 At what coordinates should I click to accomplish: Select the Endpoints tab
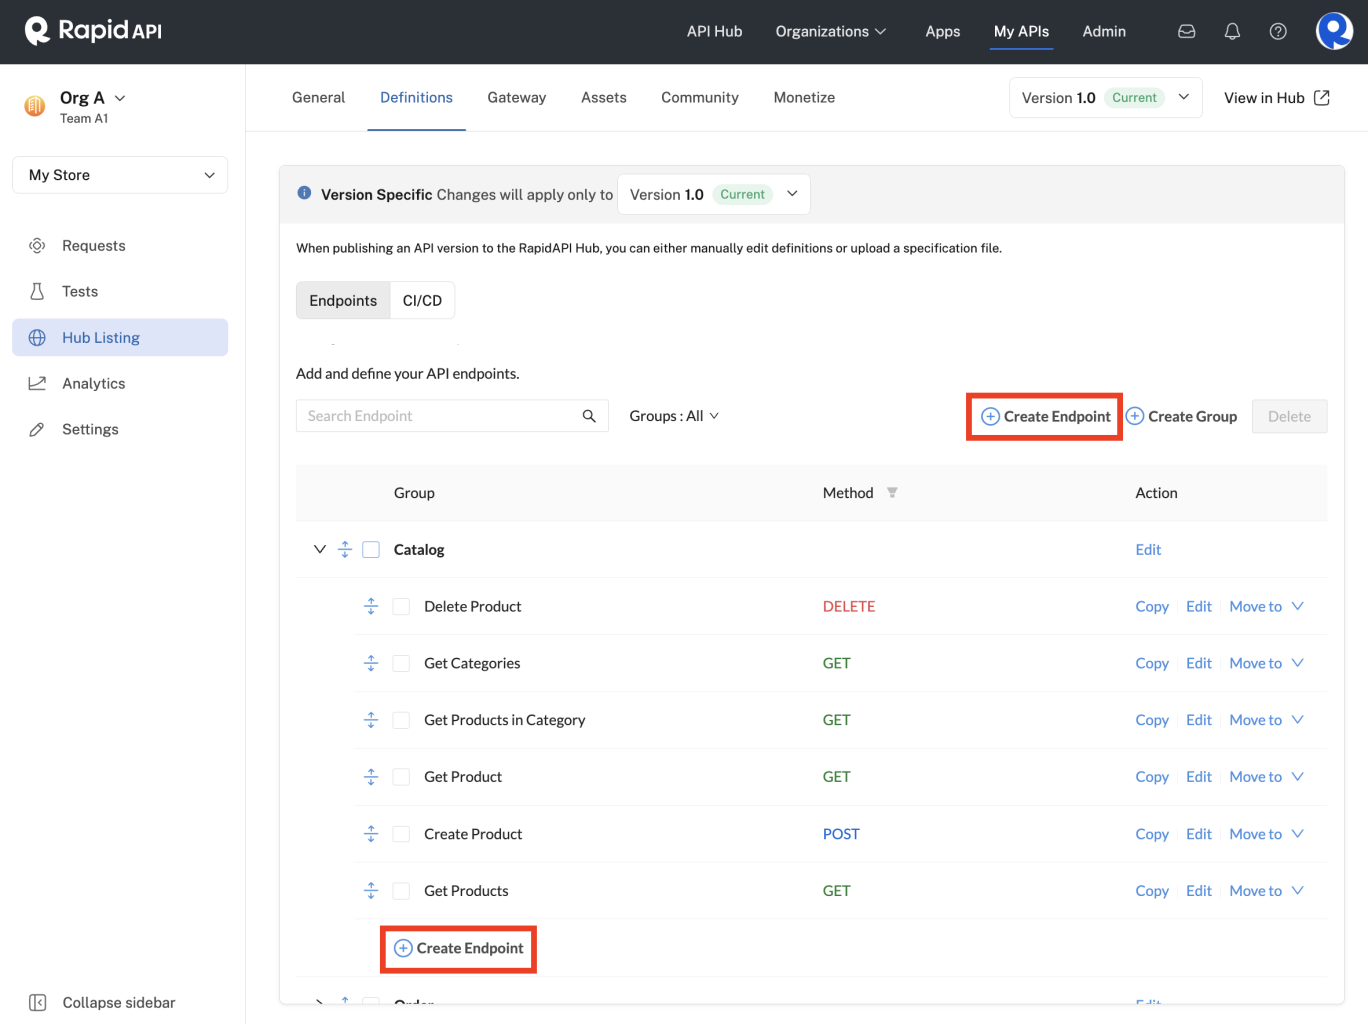click(x=343, y=301)
